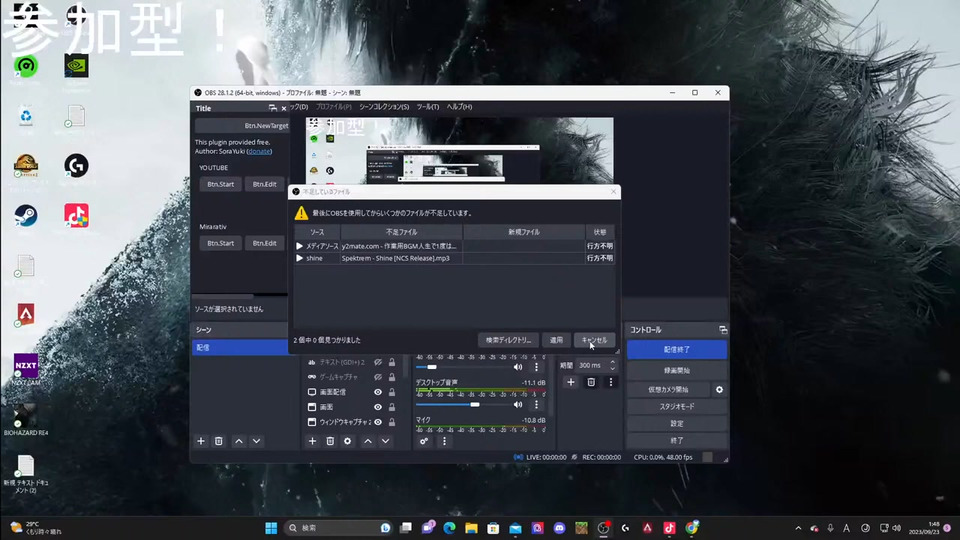Move source up in the Sources list

coord(368,441)
